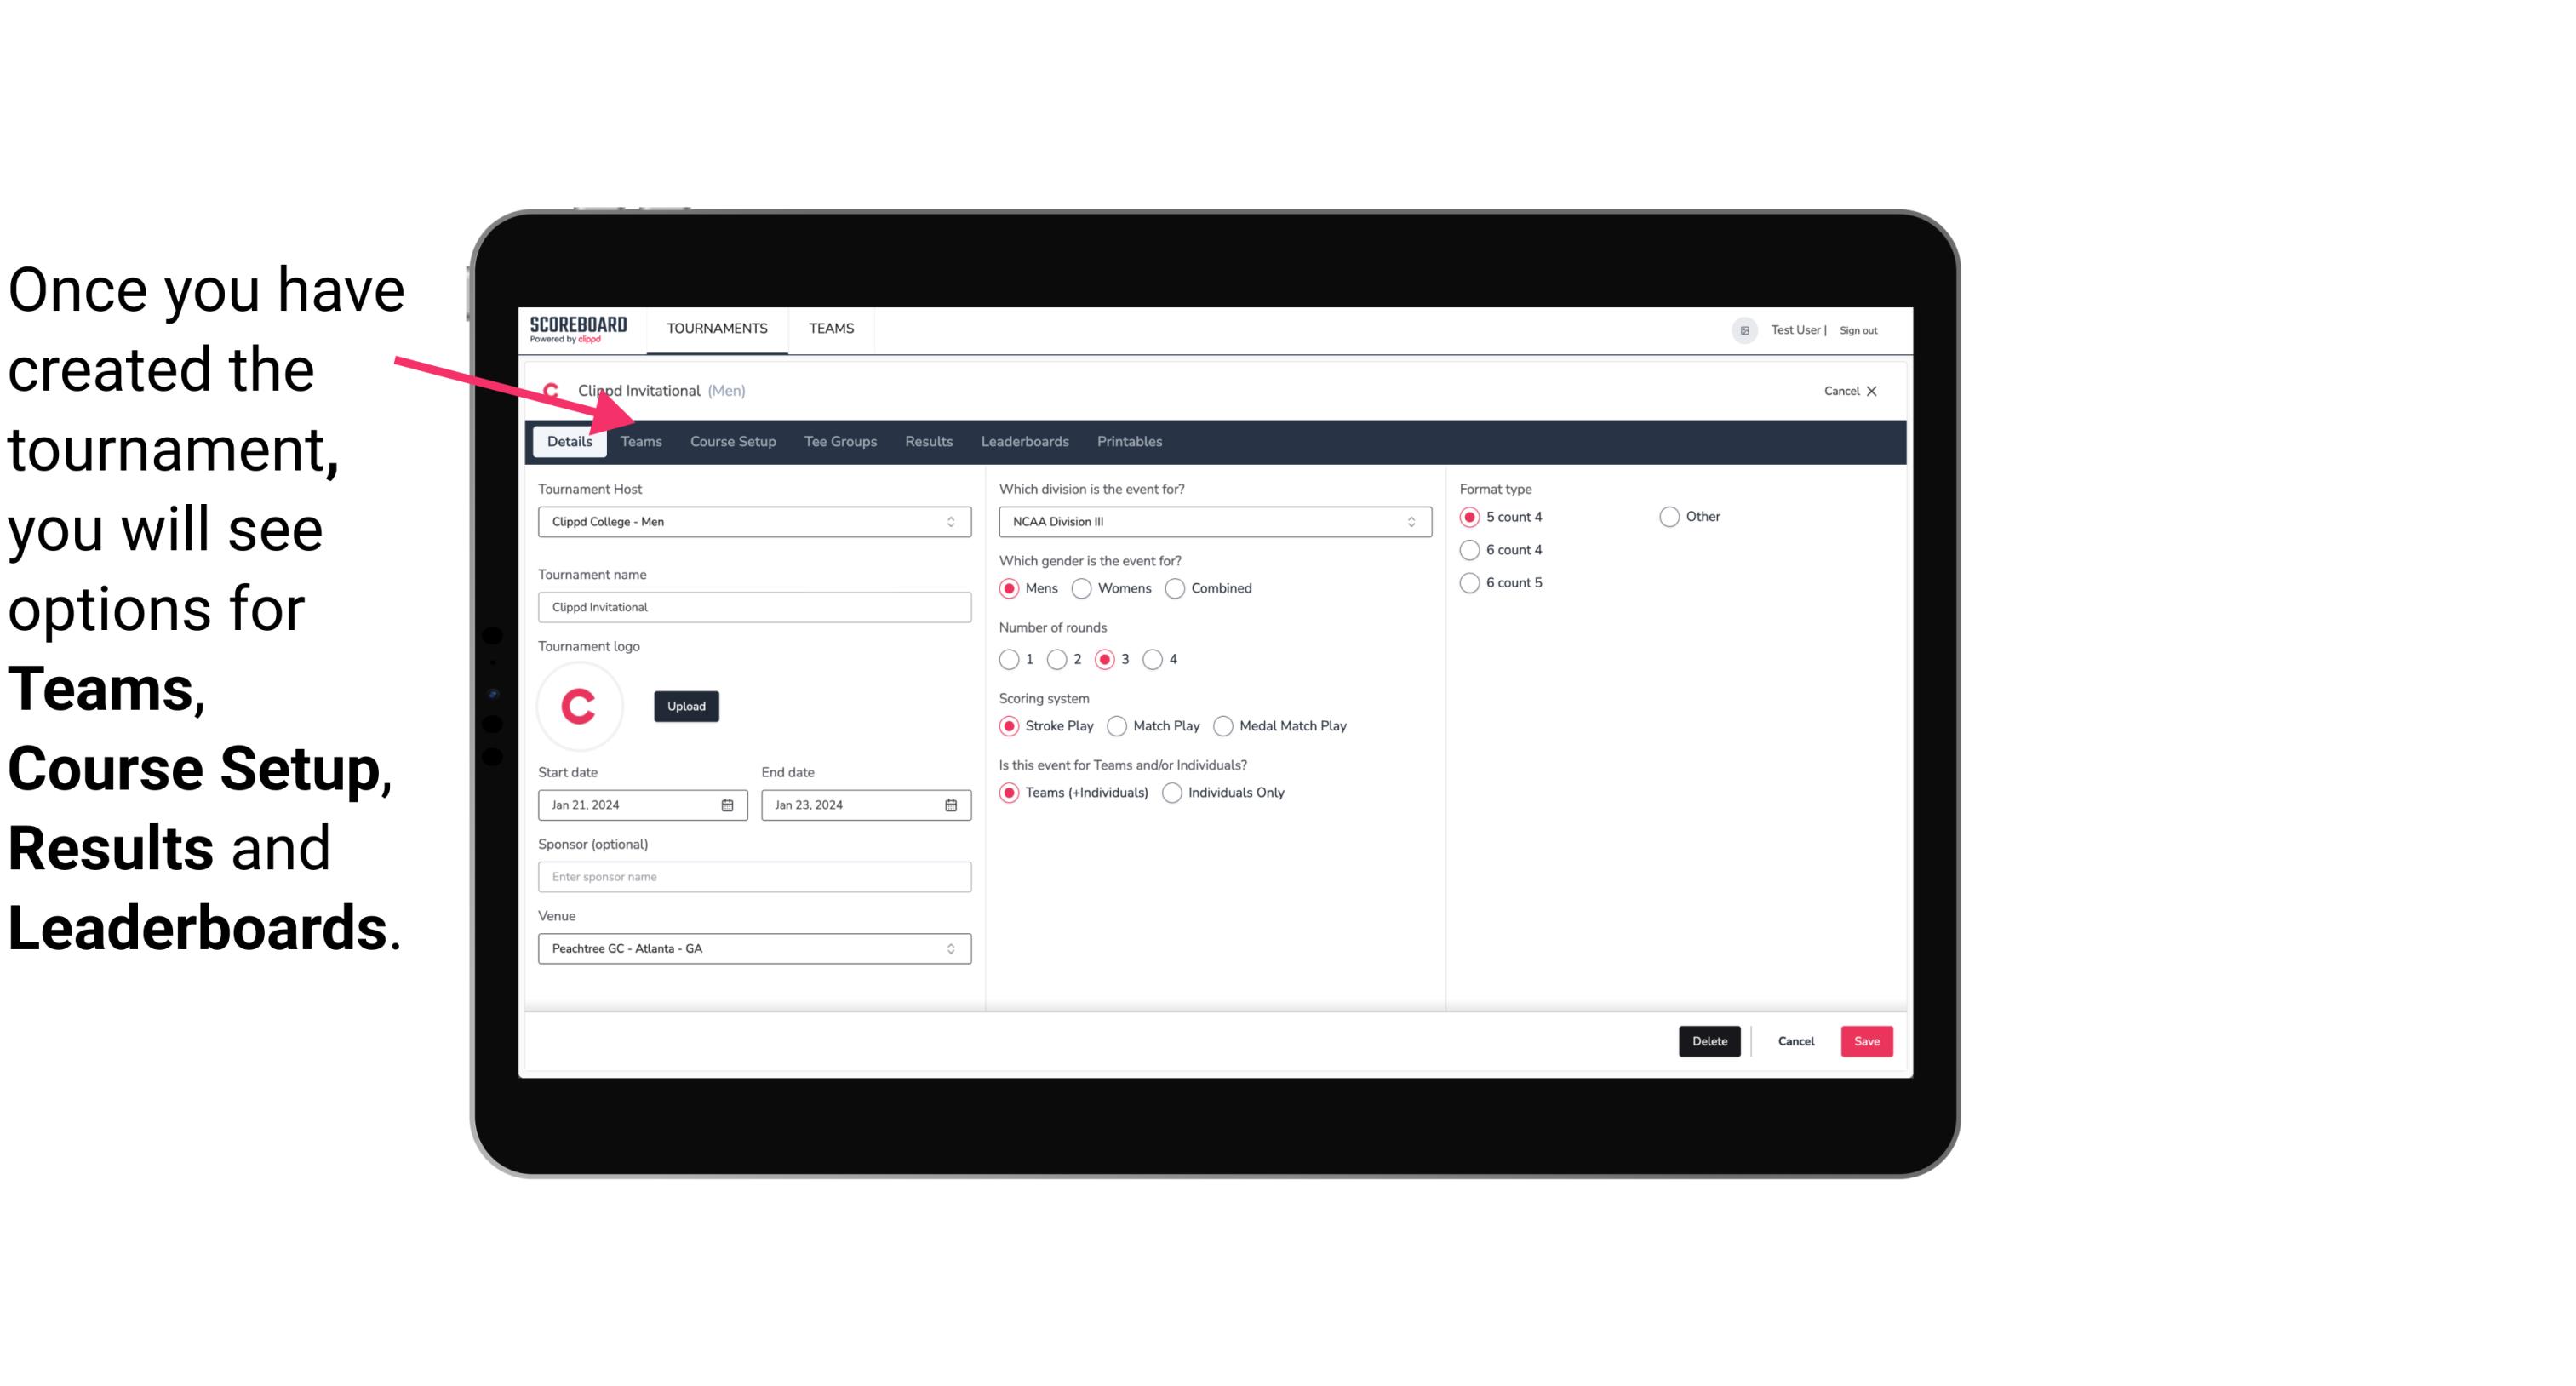Switch to the Course Setup tab
Viewport: 2576px width, 1386px height.
732,440
